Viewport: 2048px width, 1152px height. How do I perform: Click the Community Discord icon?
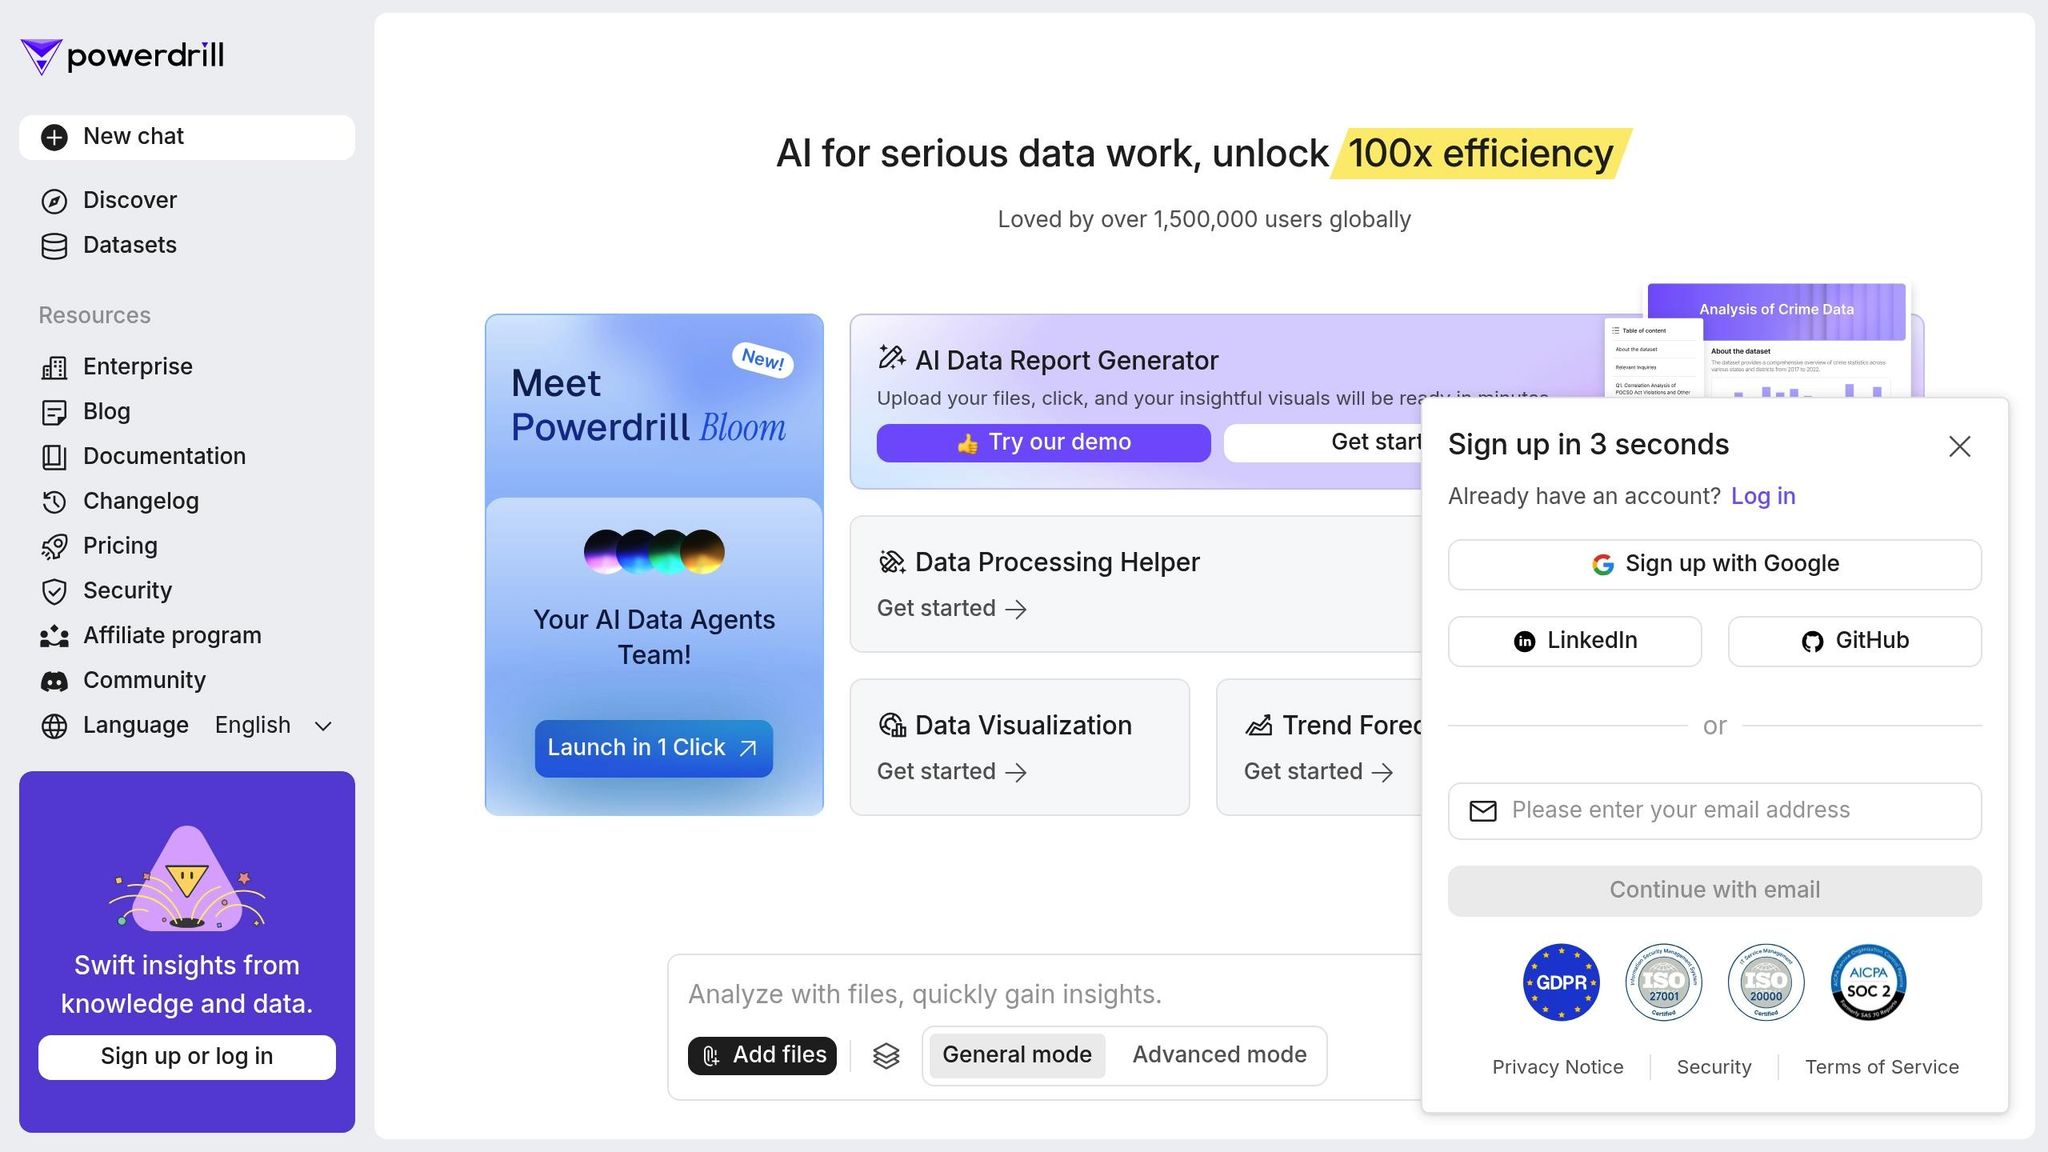pos(54,681)
